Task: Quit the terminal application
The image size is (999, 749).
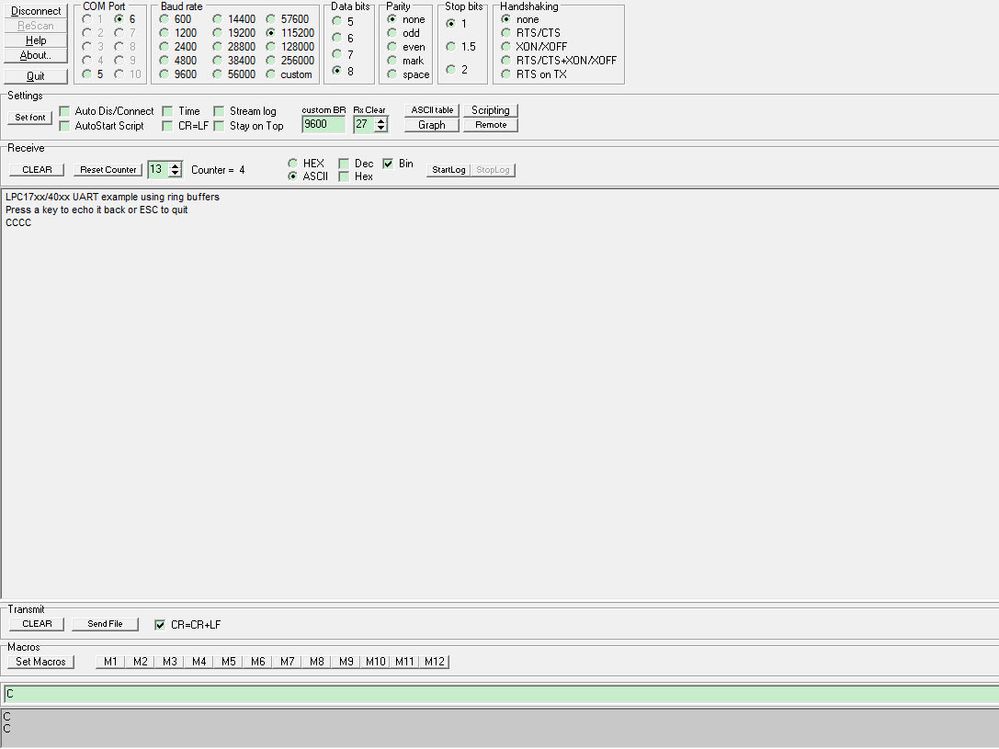Action: coord(36,76)
